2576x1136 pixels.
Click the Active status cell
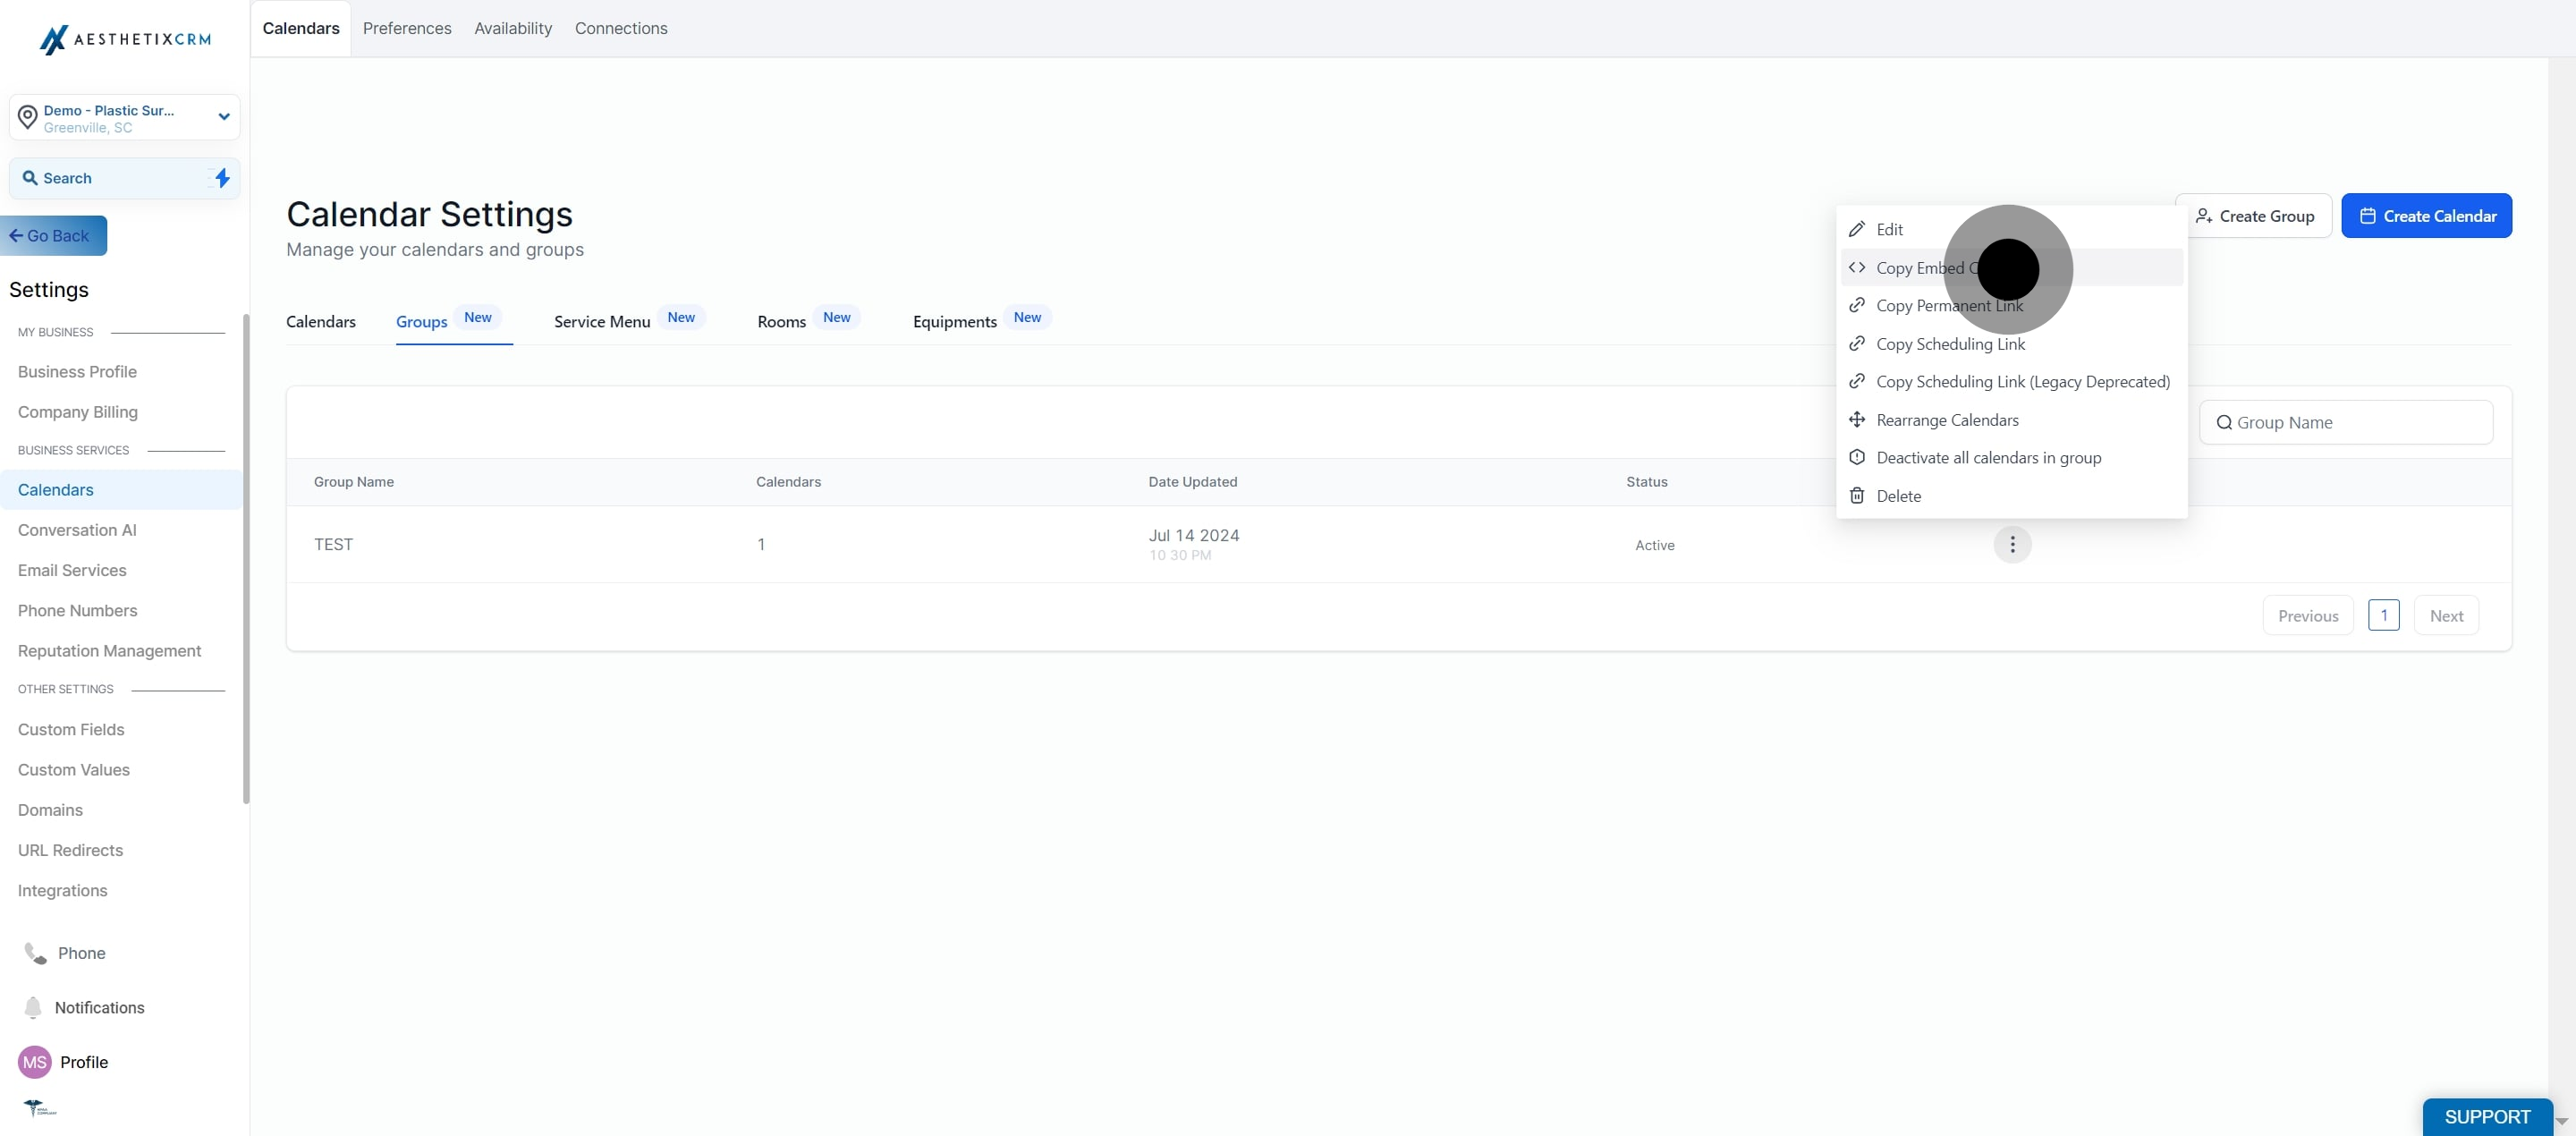[x=1655, y=545]
